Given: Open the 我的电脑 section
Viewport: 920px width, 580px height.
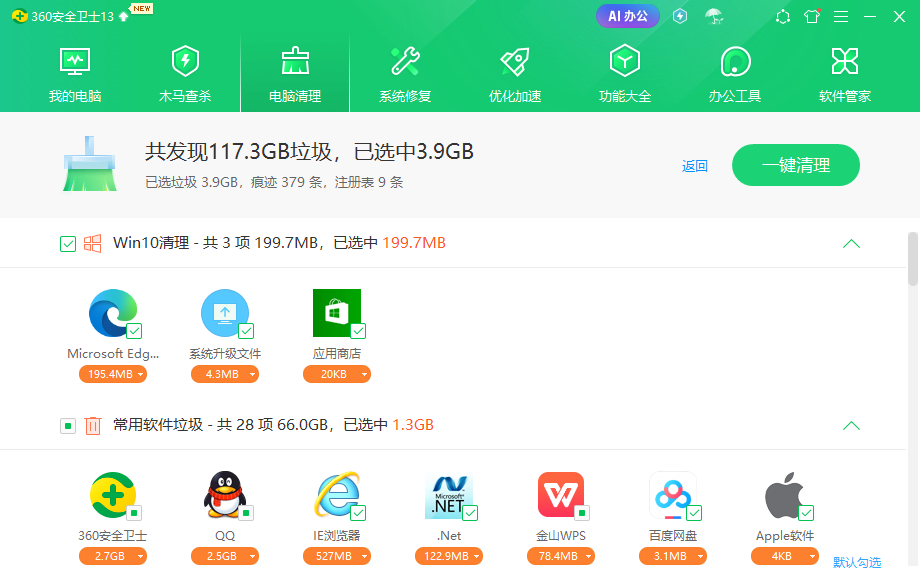Looking at the screenshot, I should [75, 75].
